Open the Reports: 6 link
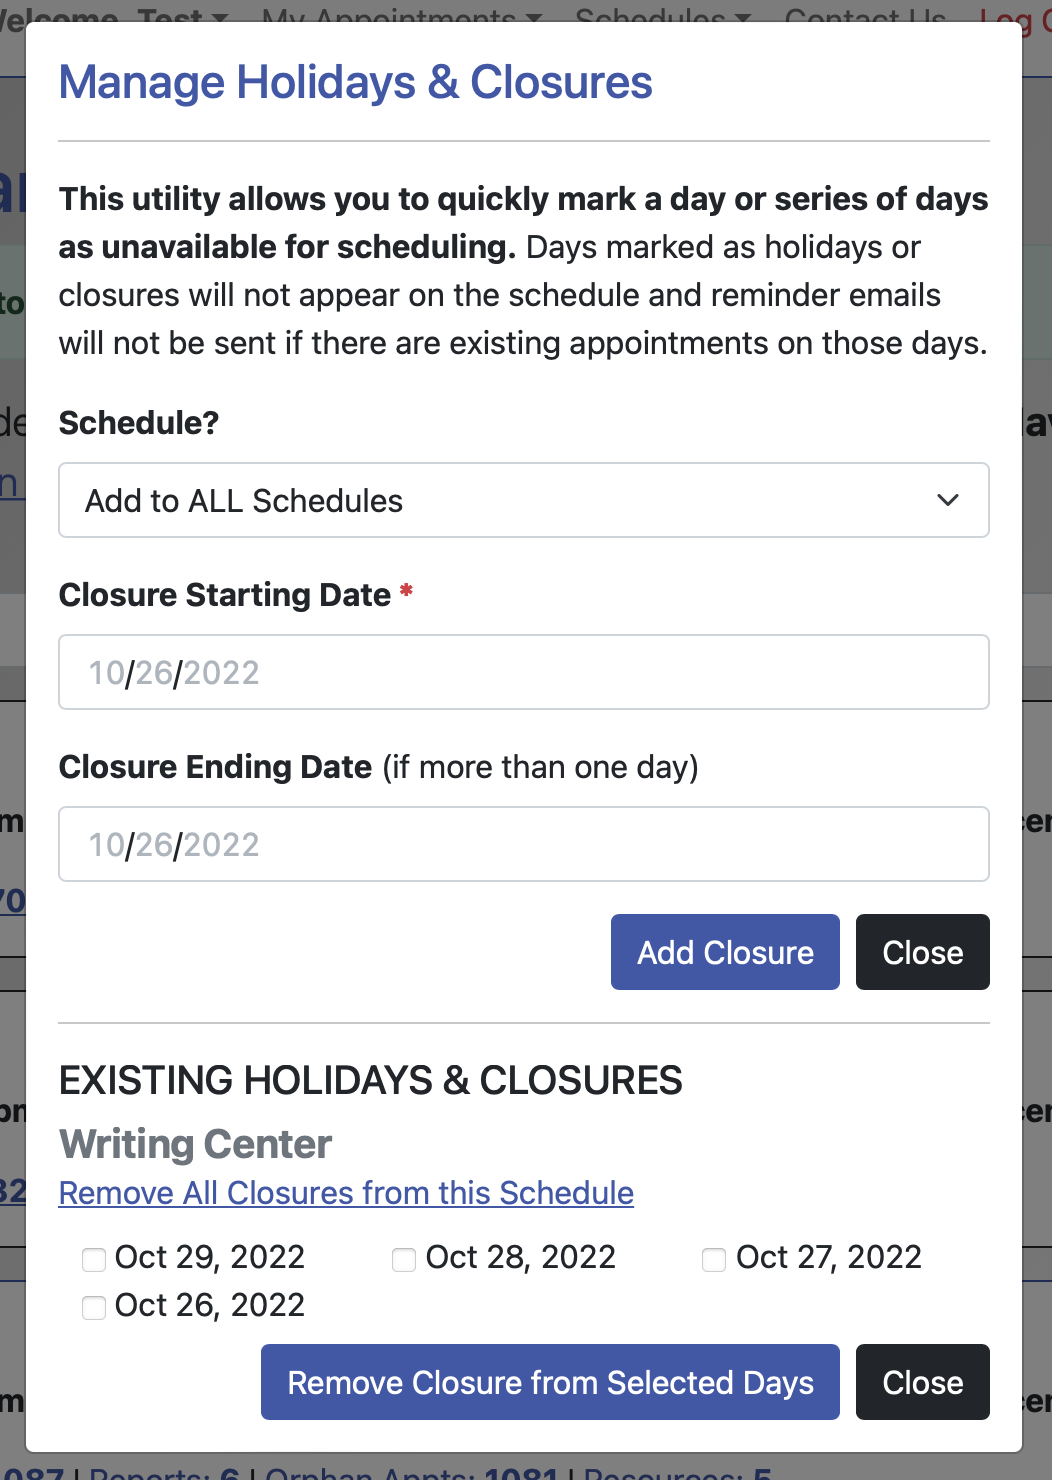Screen dimensions: 1052x1480 point(164,1472)
